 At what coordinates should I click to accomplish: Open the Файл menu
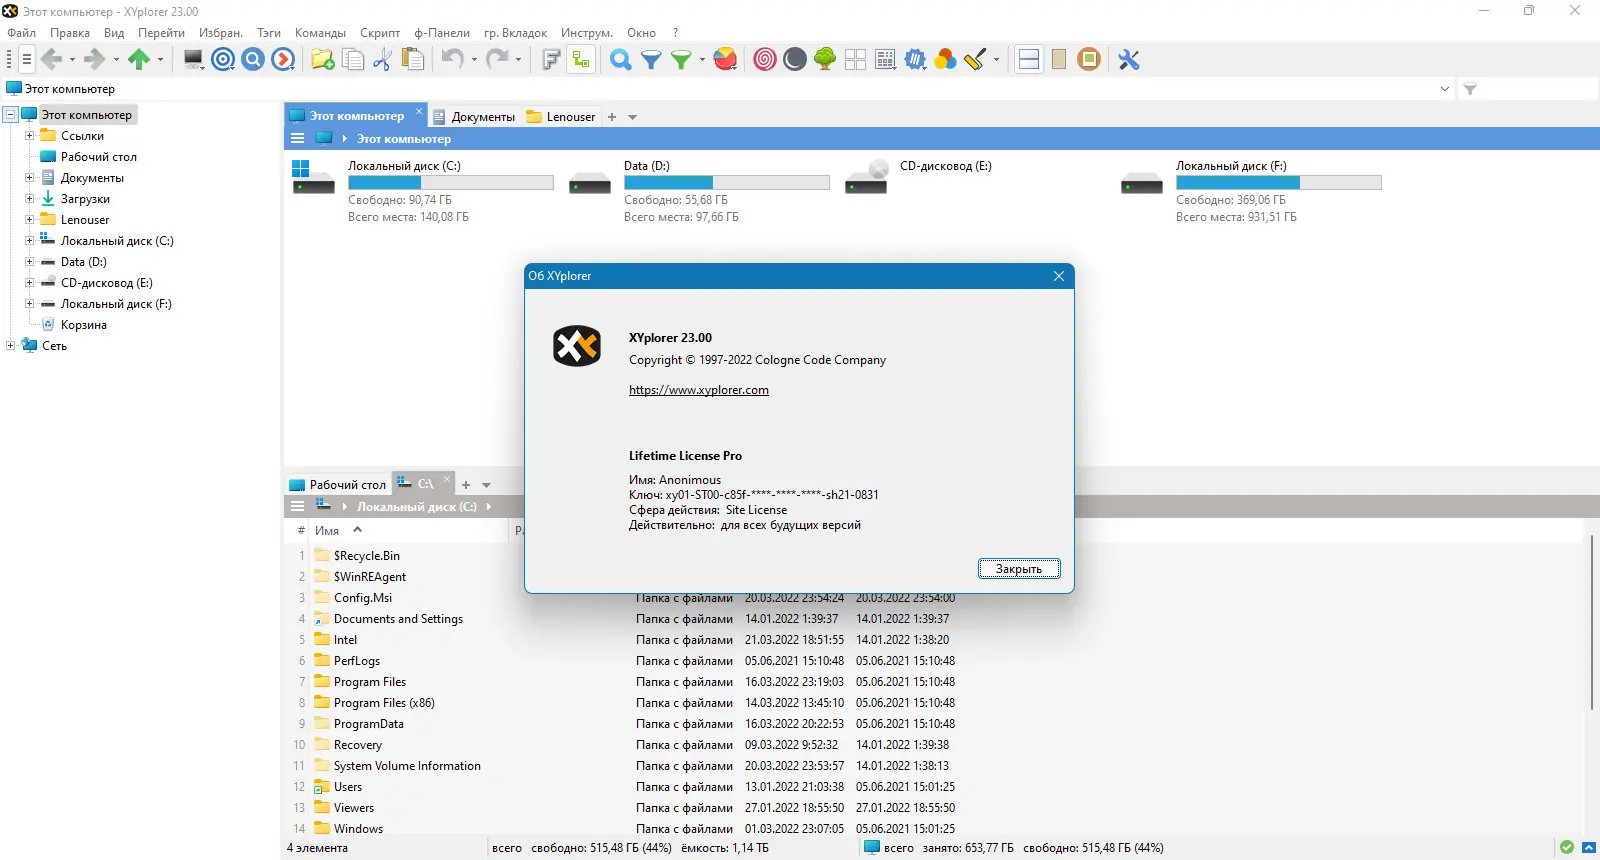click(21, 33)
